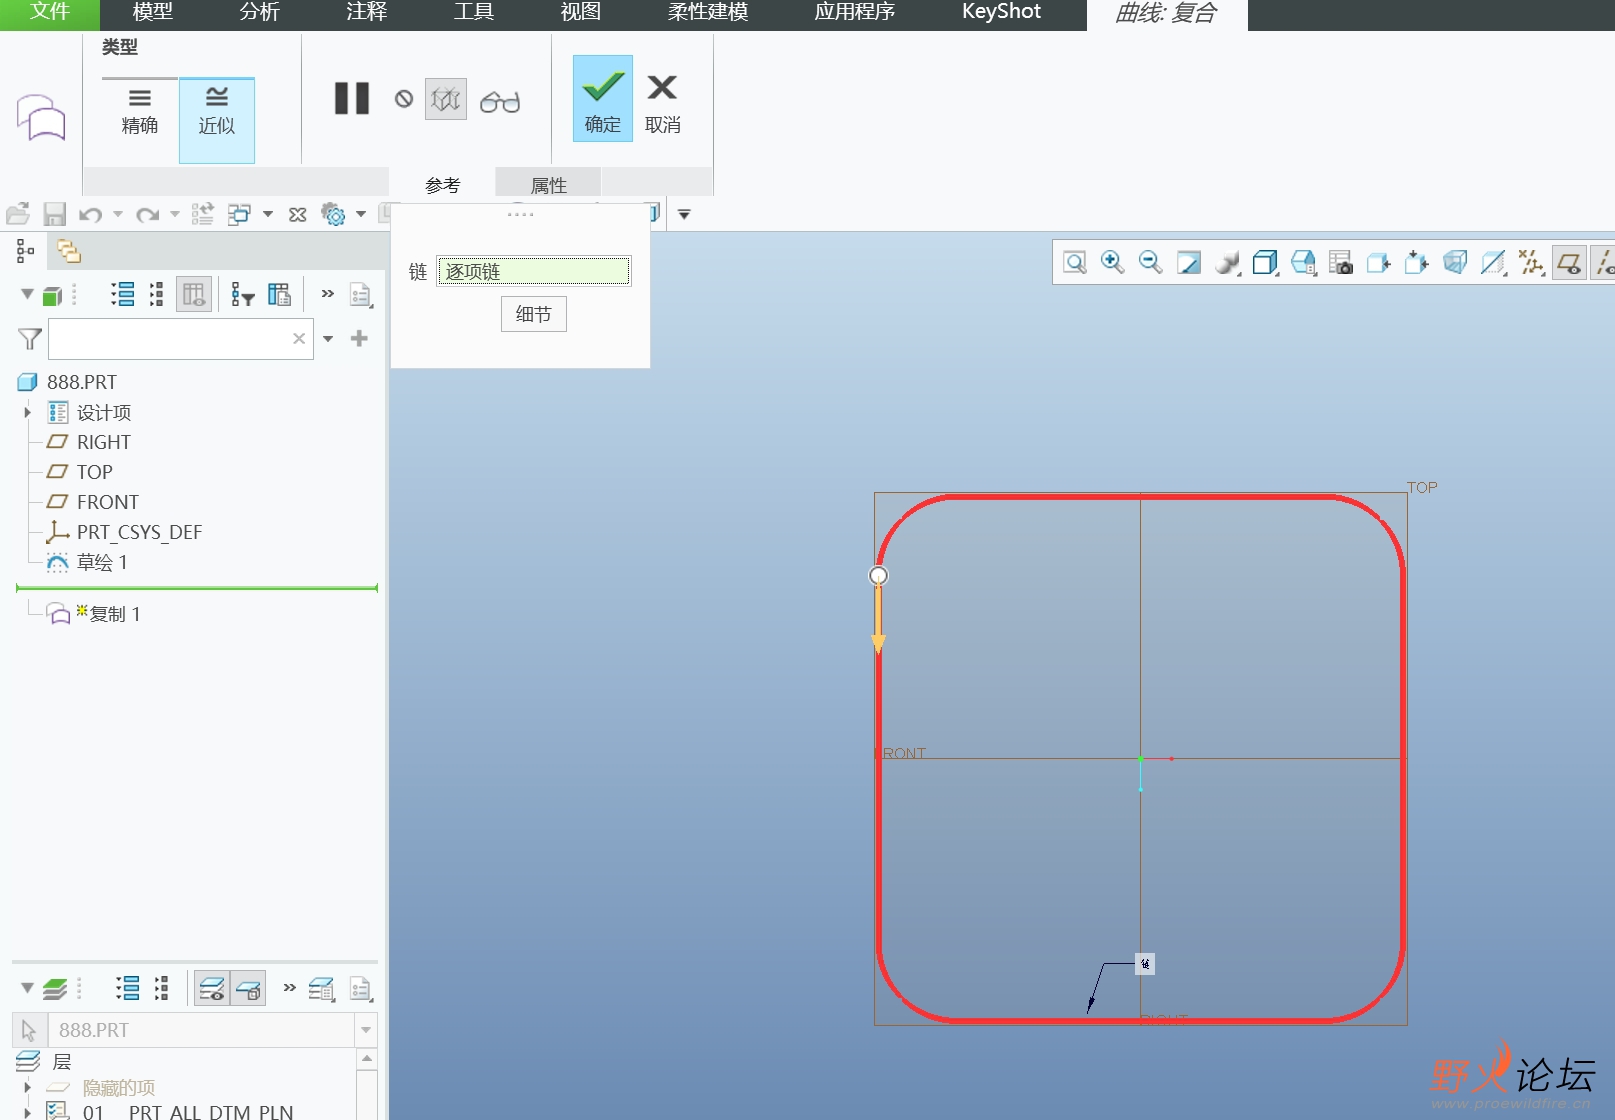Click the save floppy disk icon
The image size is (1615, 1120).
point(54,214)
